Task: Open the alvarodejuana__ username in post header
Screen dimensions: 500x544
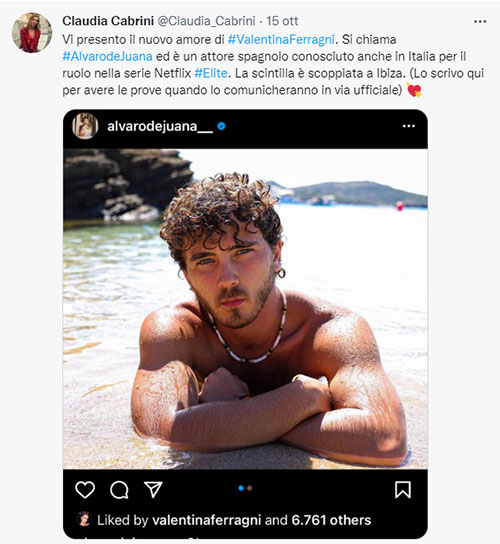Action: [160, 127]
